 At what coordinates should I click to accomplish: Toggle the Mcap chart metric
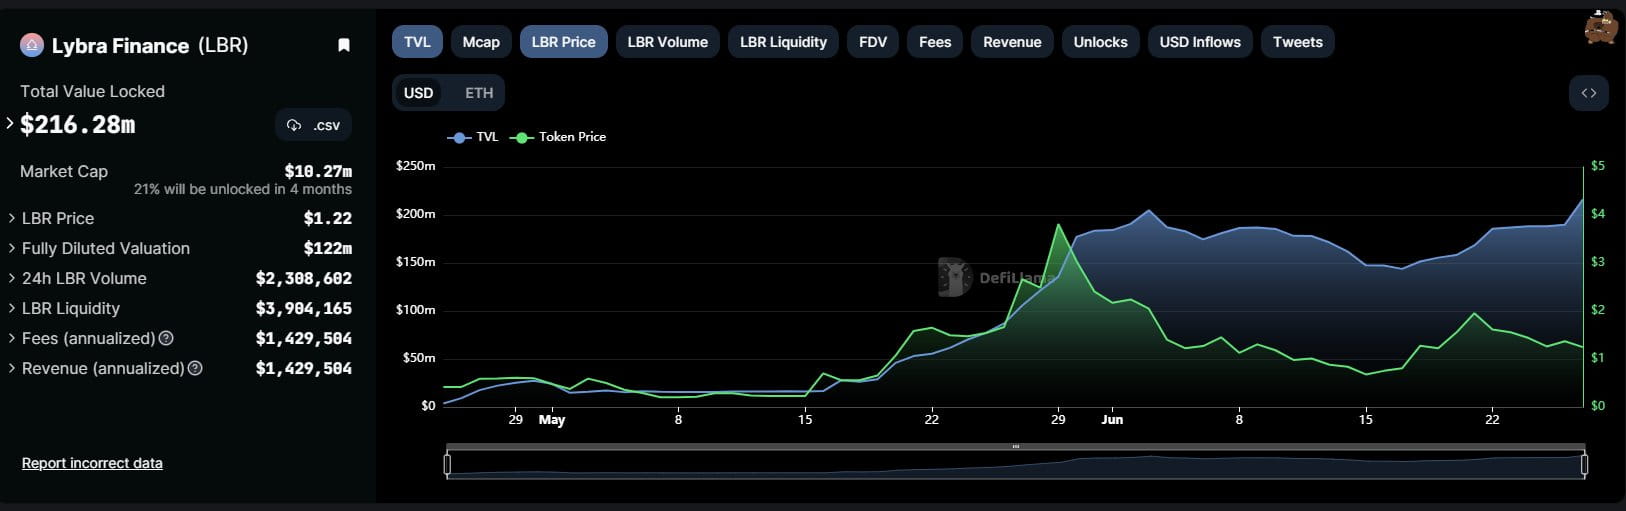tap(481, 42)
